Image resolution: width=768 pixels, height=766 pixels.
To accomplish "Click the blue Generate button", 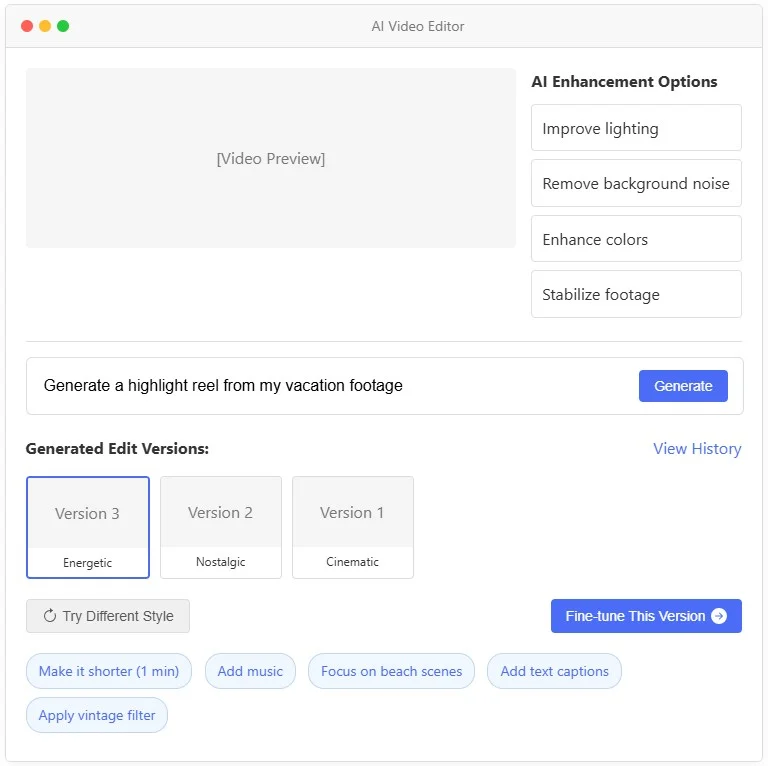I will click(683, 386).
